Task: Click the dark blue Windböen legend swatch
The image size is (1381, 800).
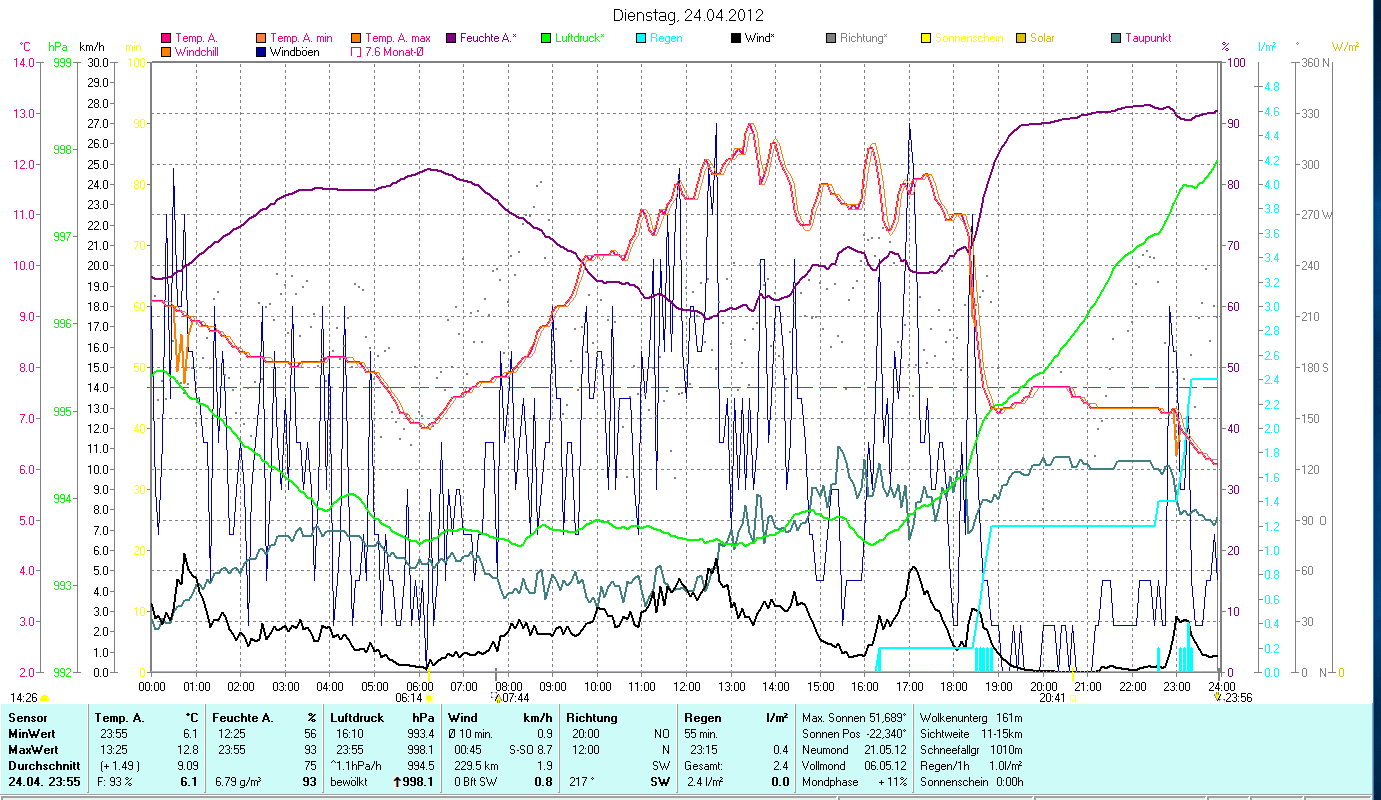Action: pyautogui.click(x=261, y=51)
